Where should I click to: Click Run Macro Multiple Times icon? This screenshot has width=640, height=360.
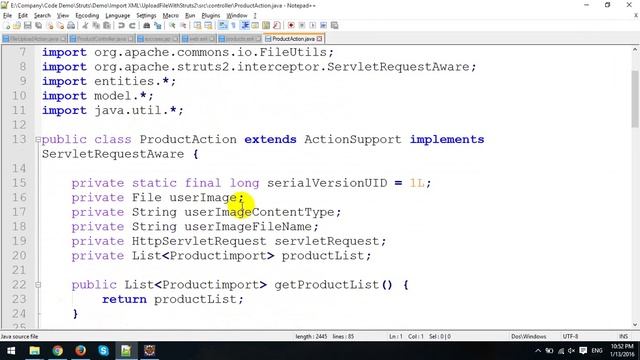(323, 25)
